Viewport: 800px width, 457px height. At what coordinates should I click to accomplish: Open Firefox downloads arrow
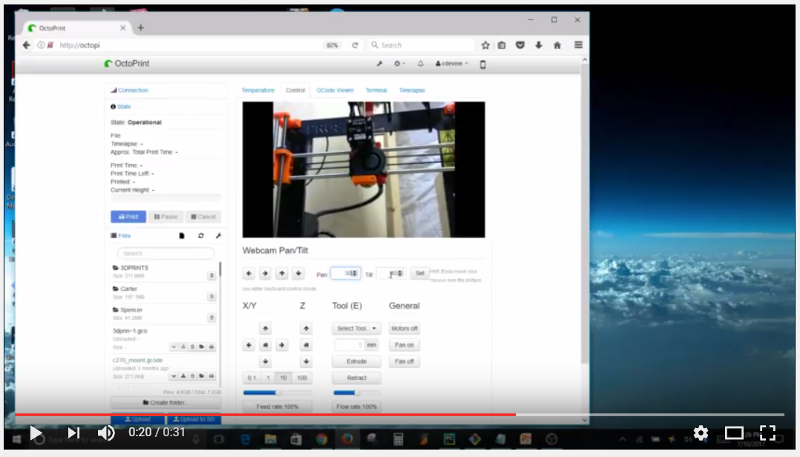[538, 45]
